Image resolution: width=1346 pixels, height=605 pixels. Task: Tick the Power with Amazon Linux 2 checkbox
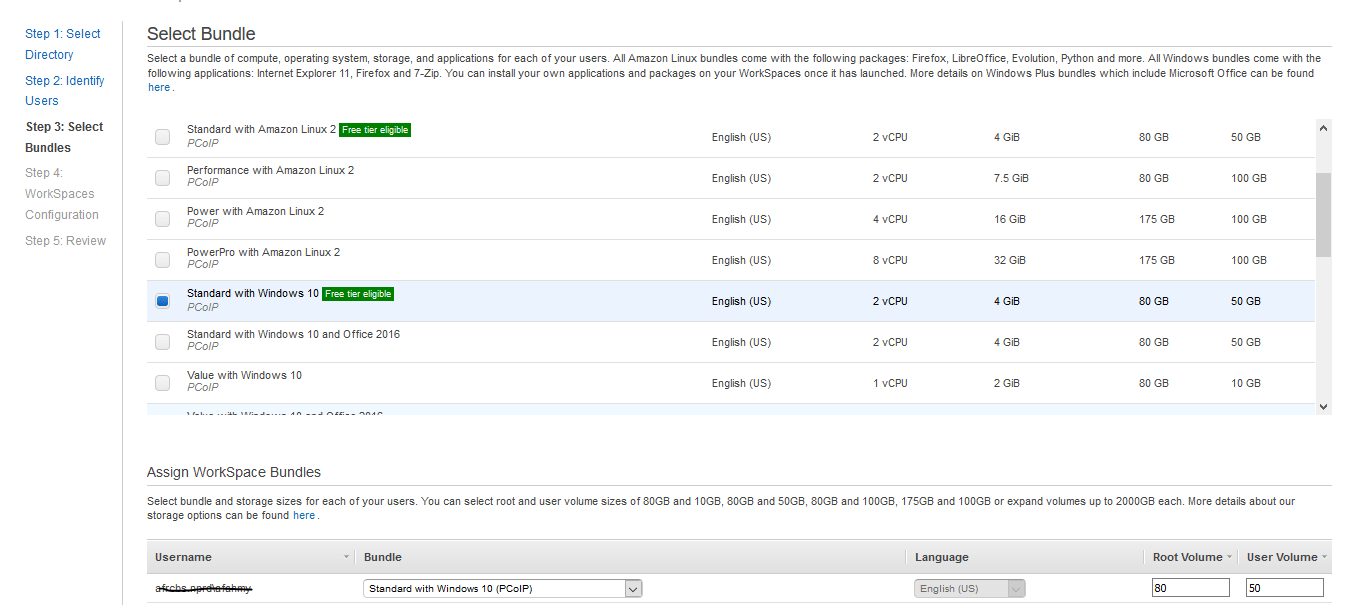162,219
